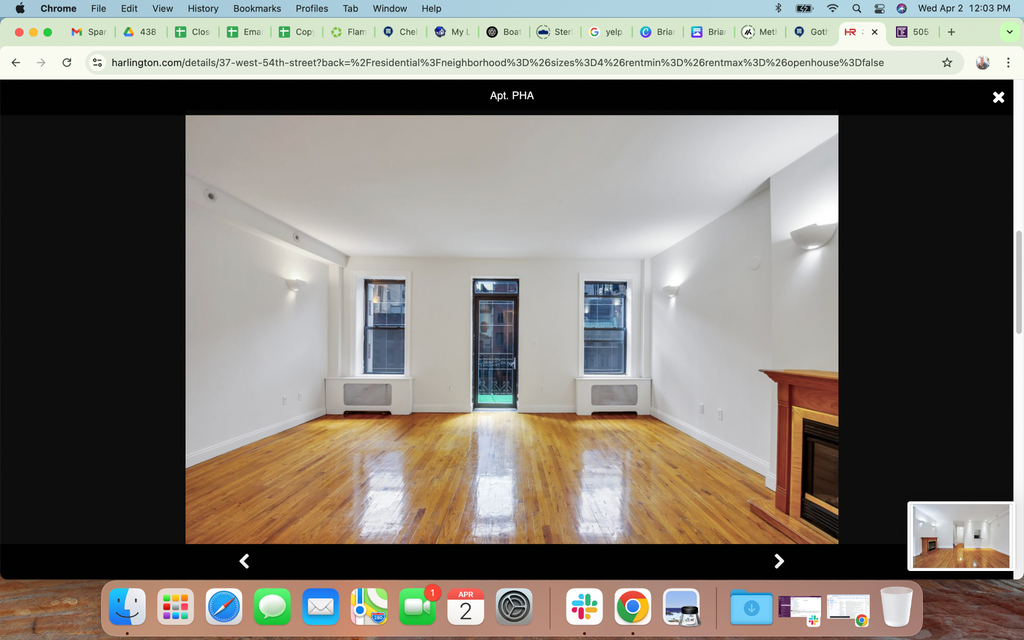The width and height of the screenshot is (1024, 640).
Task: Open the Window menu
Action: tap(389, 8)
